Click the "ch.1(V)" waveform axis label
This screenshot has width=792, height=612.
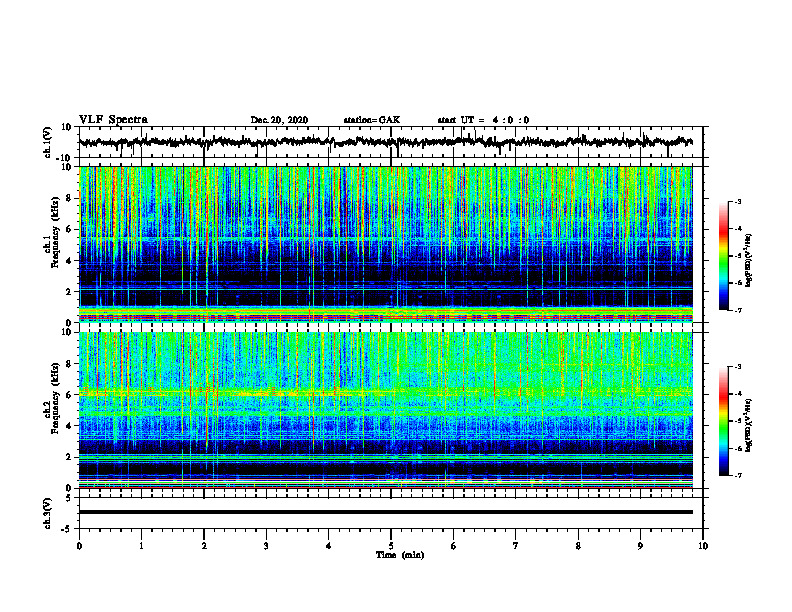(x=47, y=142)
